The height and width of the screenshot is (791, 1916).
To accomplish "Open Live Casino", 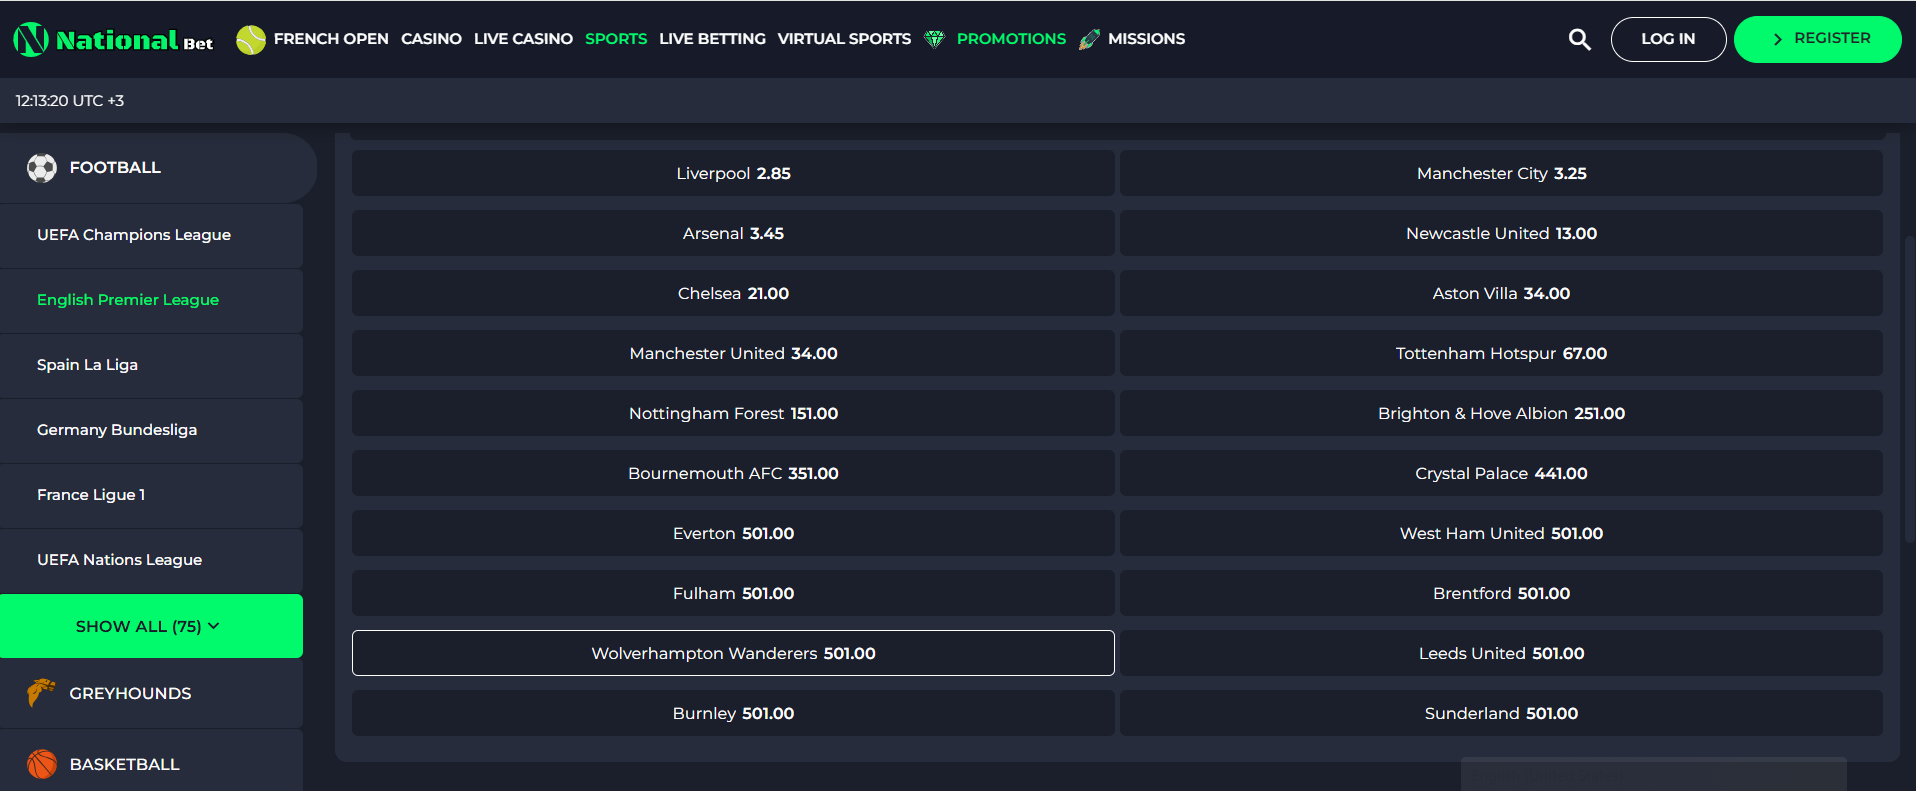I will click(x=523, y=39).
